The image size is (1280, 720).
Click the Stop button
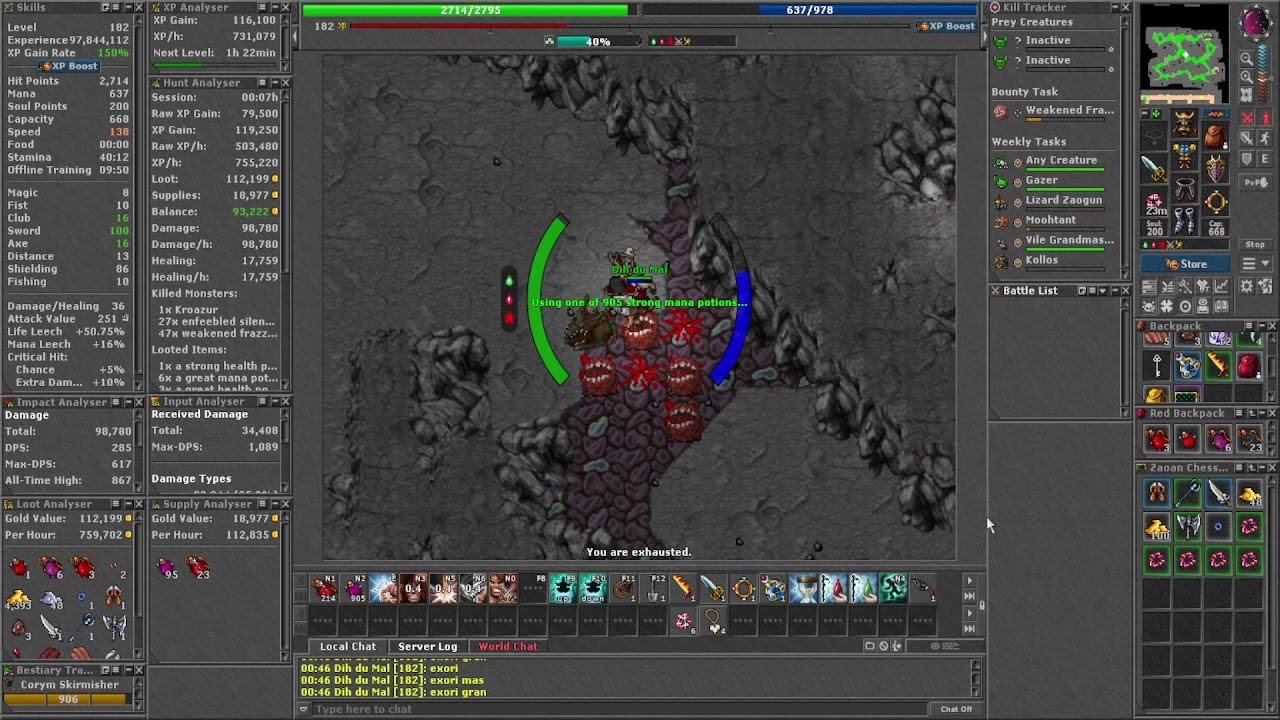[x=1255, y=244]
